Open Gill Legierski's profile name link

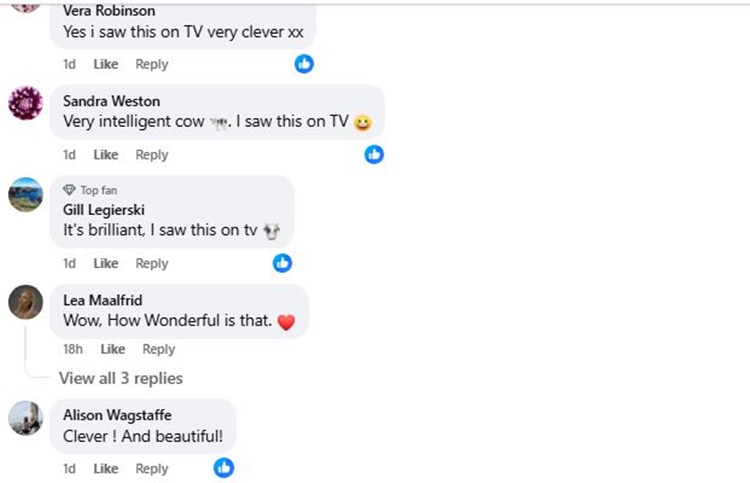[x=105, y=209]
